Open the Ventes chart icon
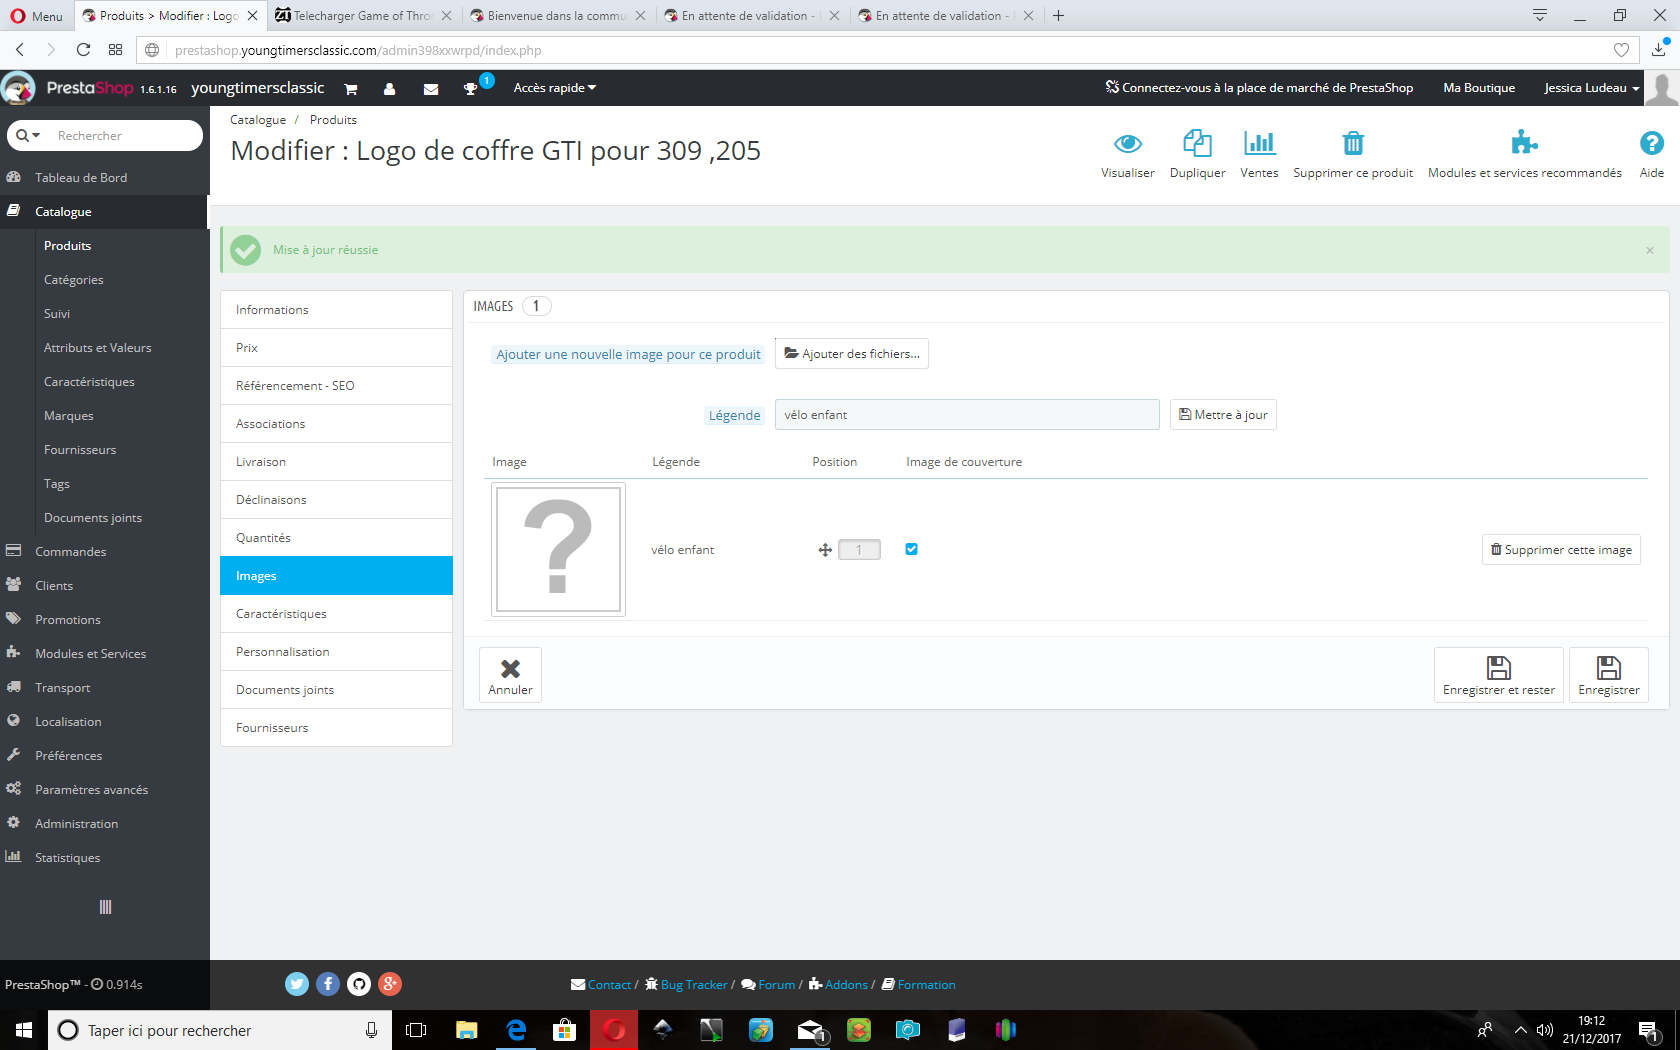This screenshot has width=1680, height=1050. 1259,143
